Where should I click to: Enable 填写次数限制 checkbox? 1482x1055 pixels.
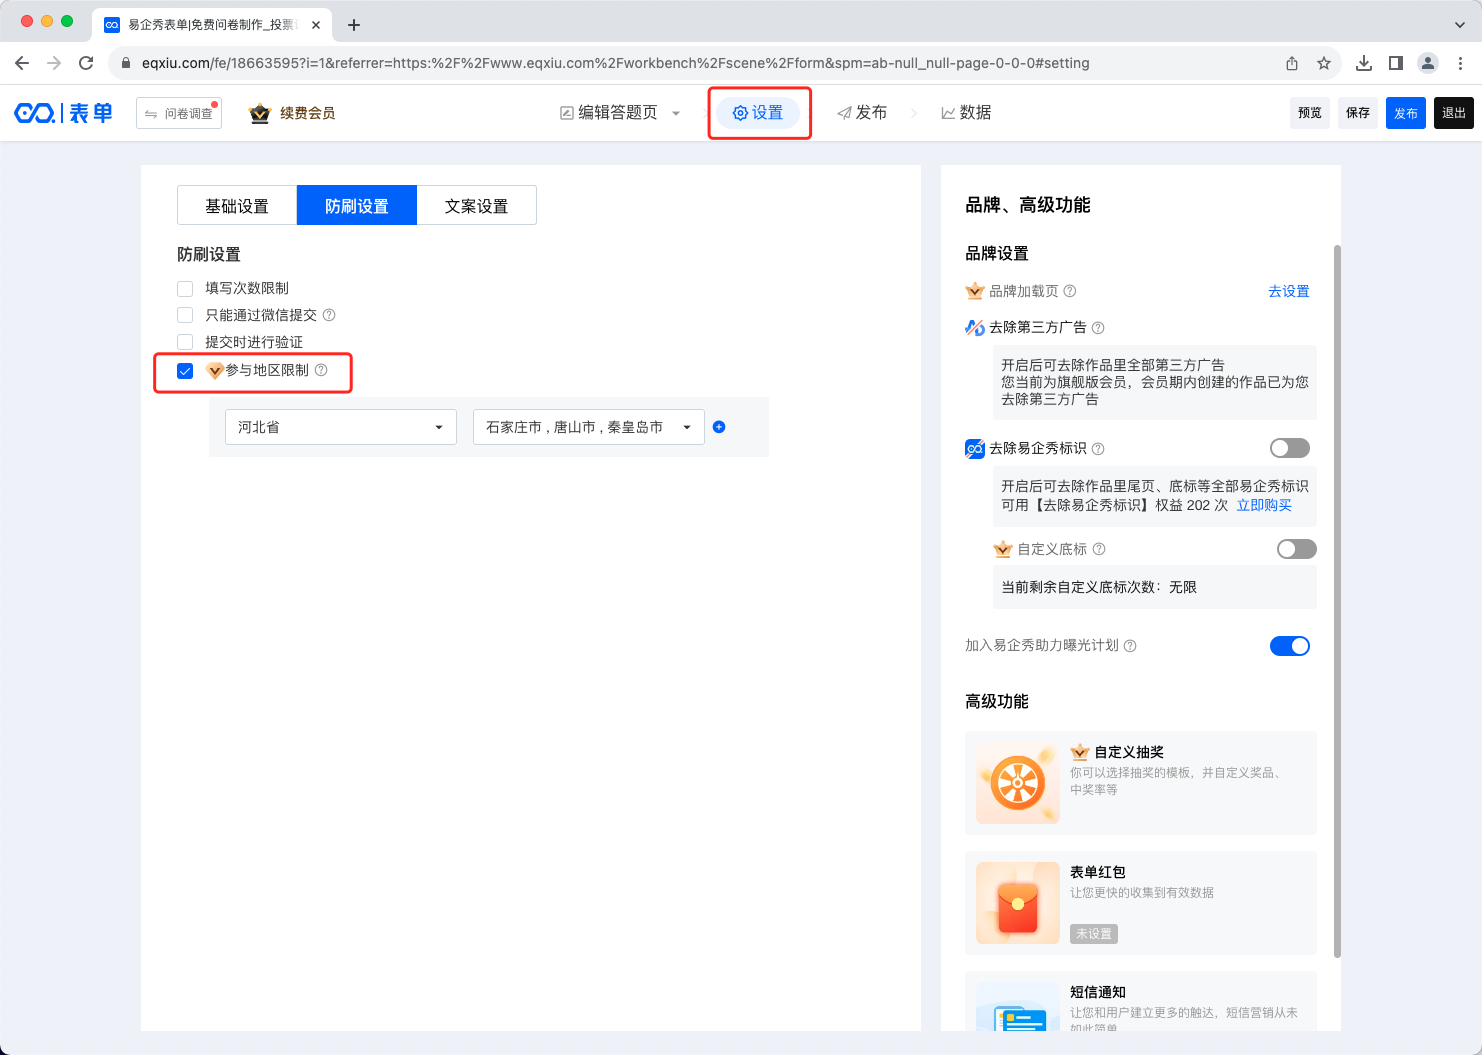pyautogui.click(x=185, y=289)
